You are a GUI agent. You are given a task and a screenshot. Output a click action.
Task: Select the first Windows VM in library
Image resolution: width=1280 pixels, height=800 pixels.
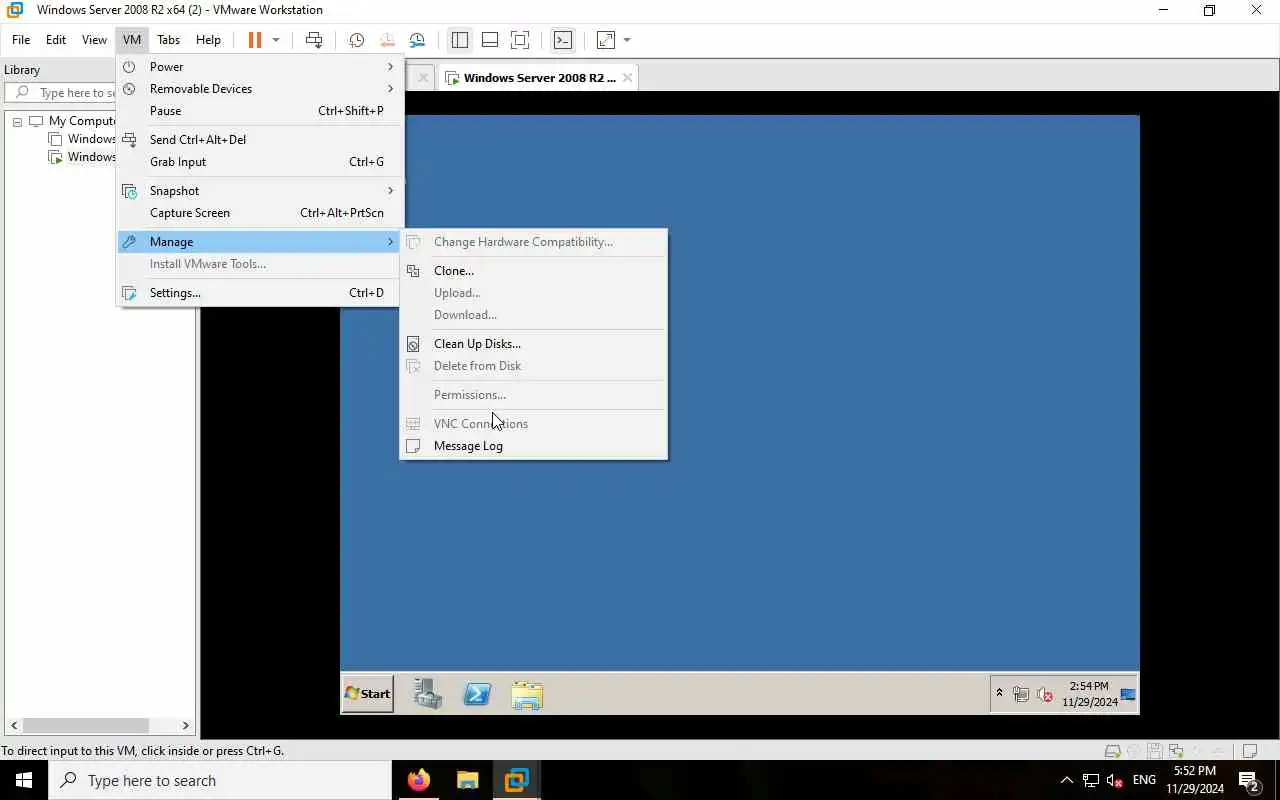pos(91,139)
